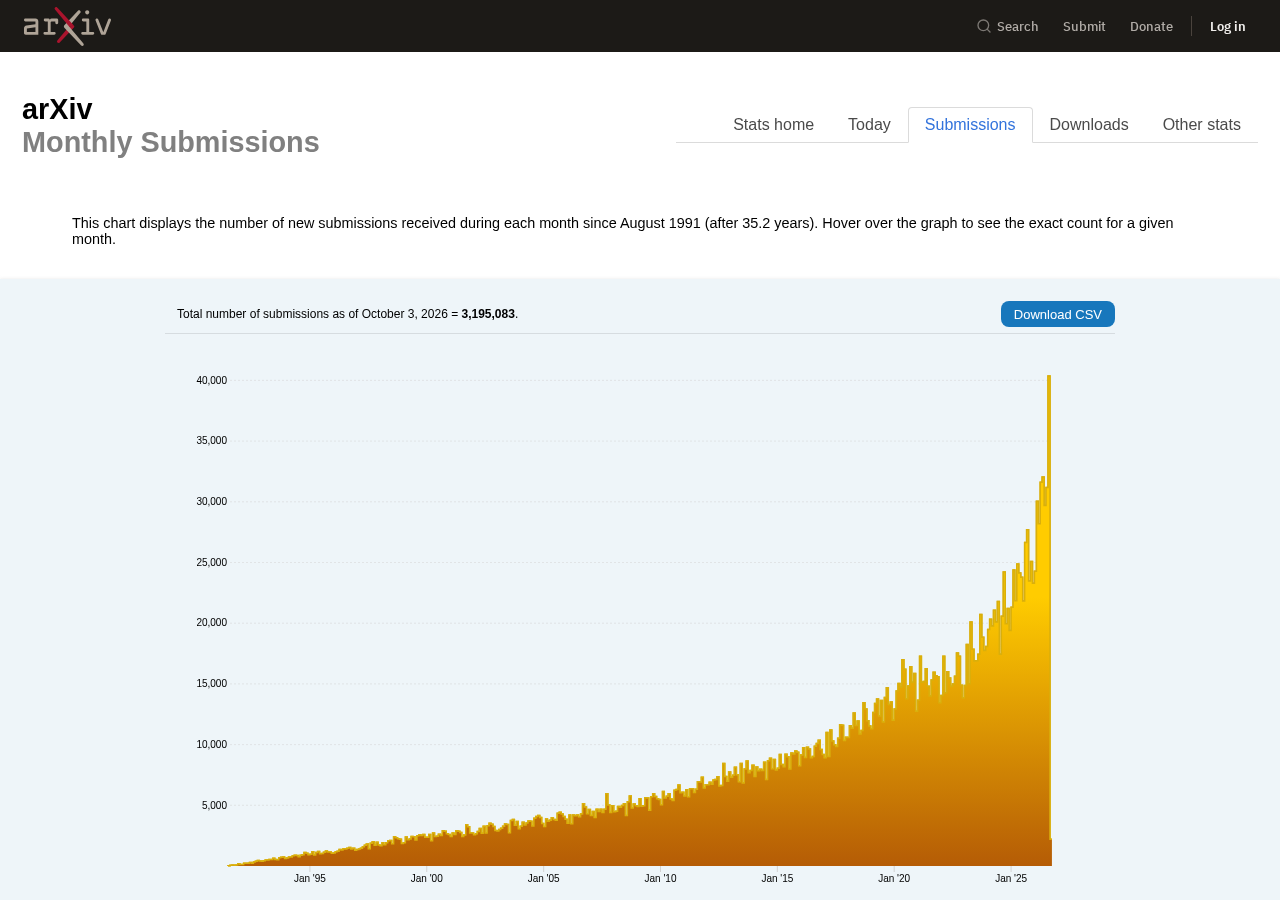Click the Jan '00 axis label
Image resolution: width=1280 pixels, height=900 pixels.
[x=427, y=879]
